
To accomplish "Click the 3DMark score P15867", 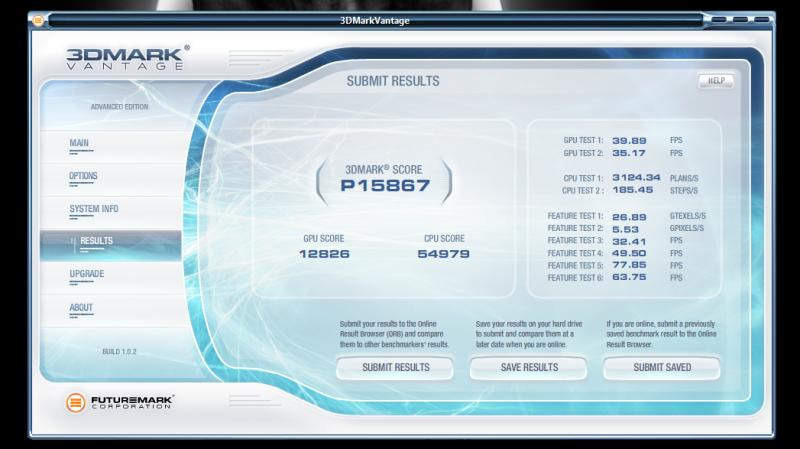I will (385, 185).
